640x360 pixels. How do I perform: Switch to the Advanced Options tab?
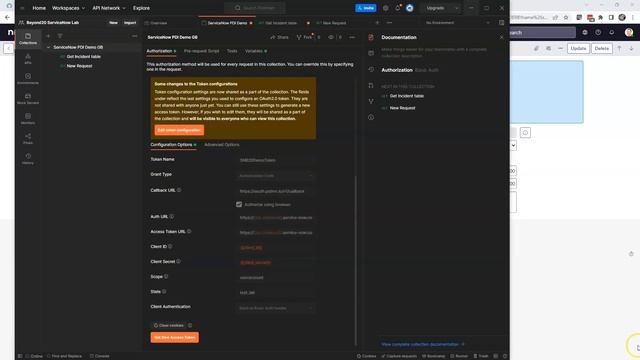222,145
